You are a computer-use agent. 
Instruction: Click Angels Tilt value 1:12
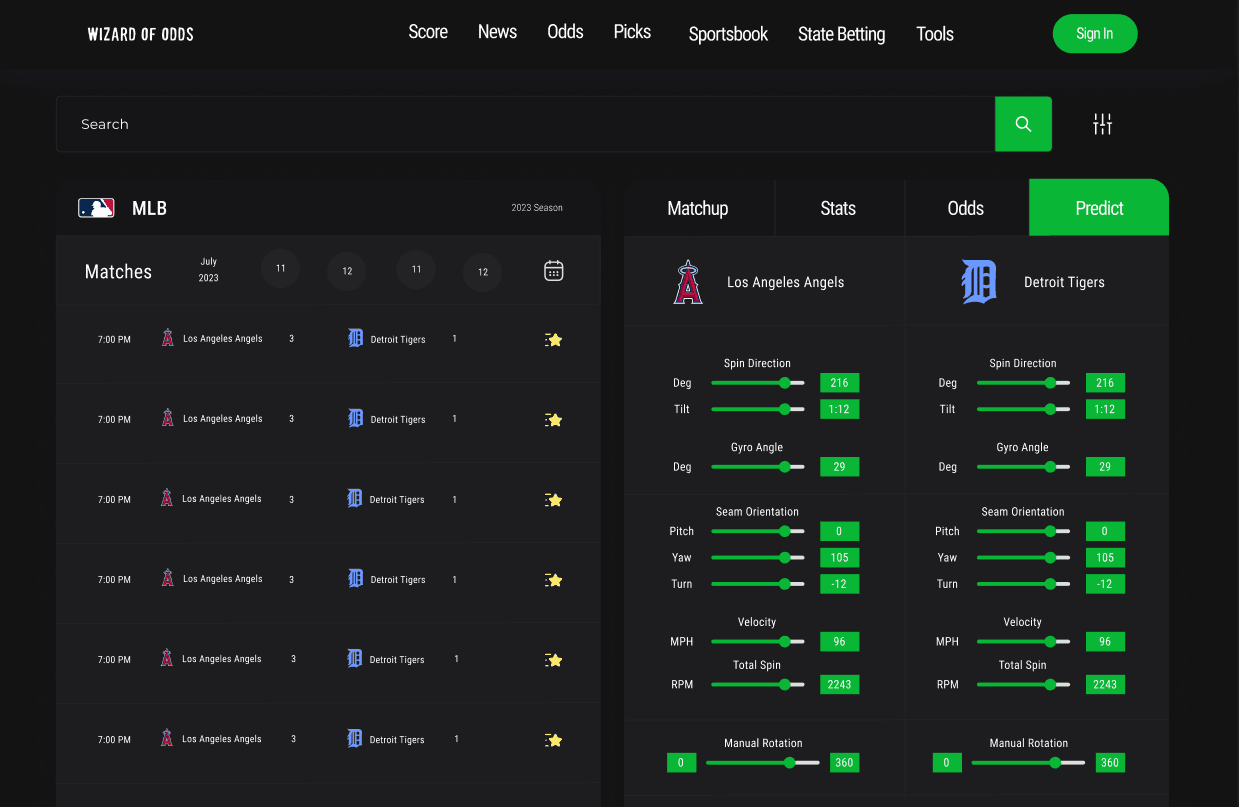click(839, 409)
